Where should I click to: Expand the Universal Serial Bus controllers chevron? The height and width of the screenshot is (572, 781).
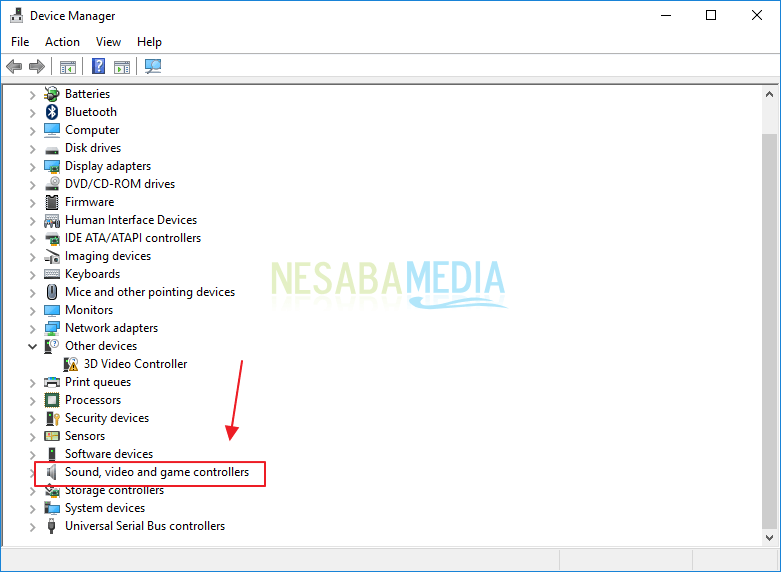[32, 527]
